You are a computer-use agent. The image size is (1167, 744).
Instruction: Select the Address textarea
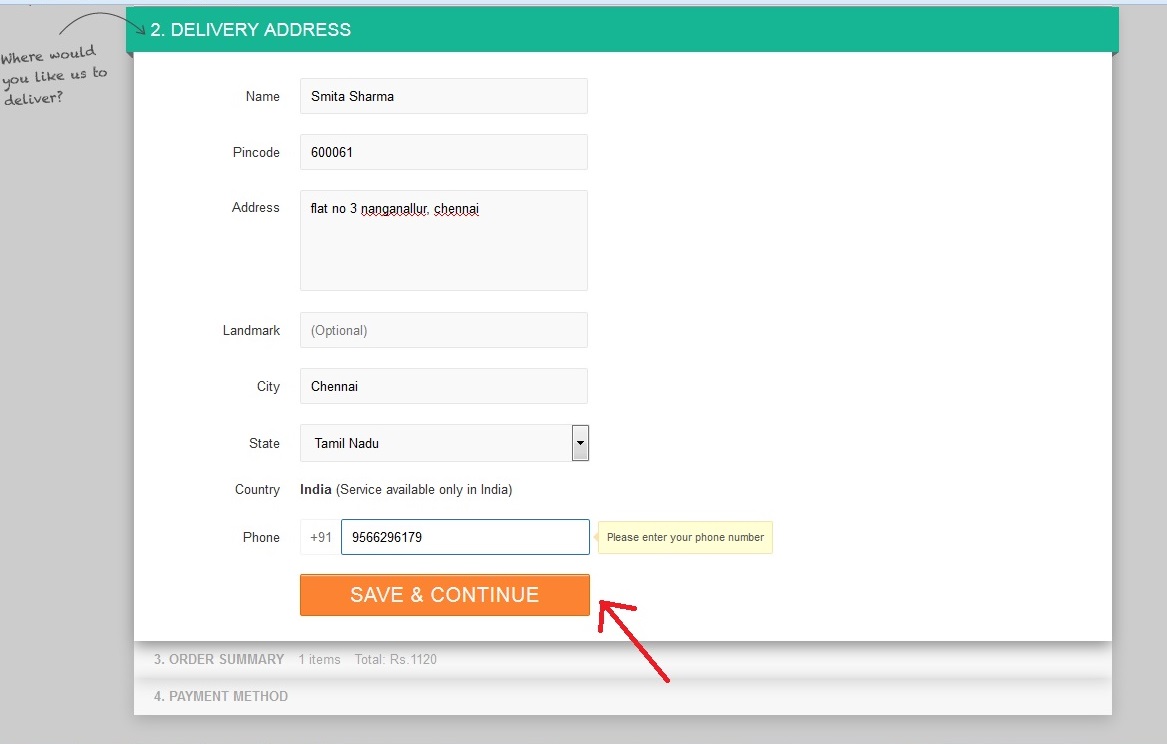coord(443,240)
